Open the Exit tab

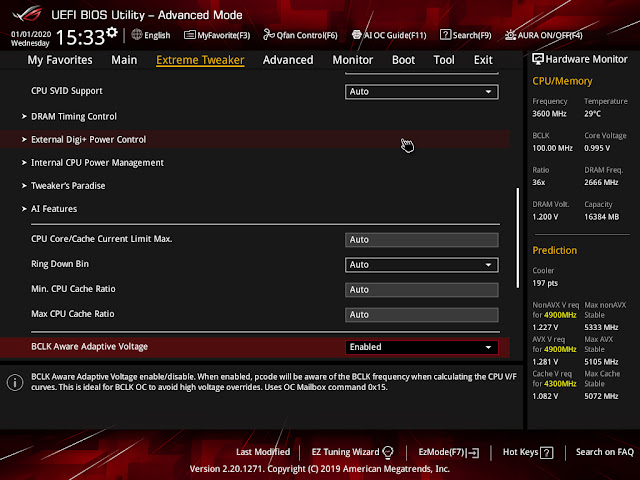tap(483, 60)
